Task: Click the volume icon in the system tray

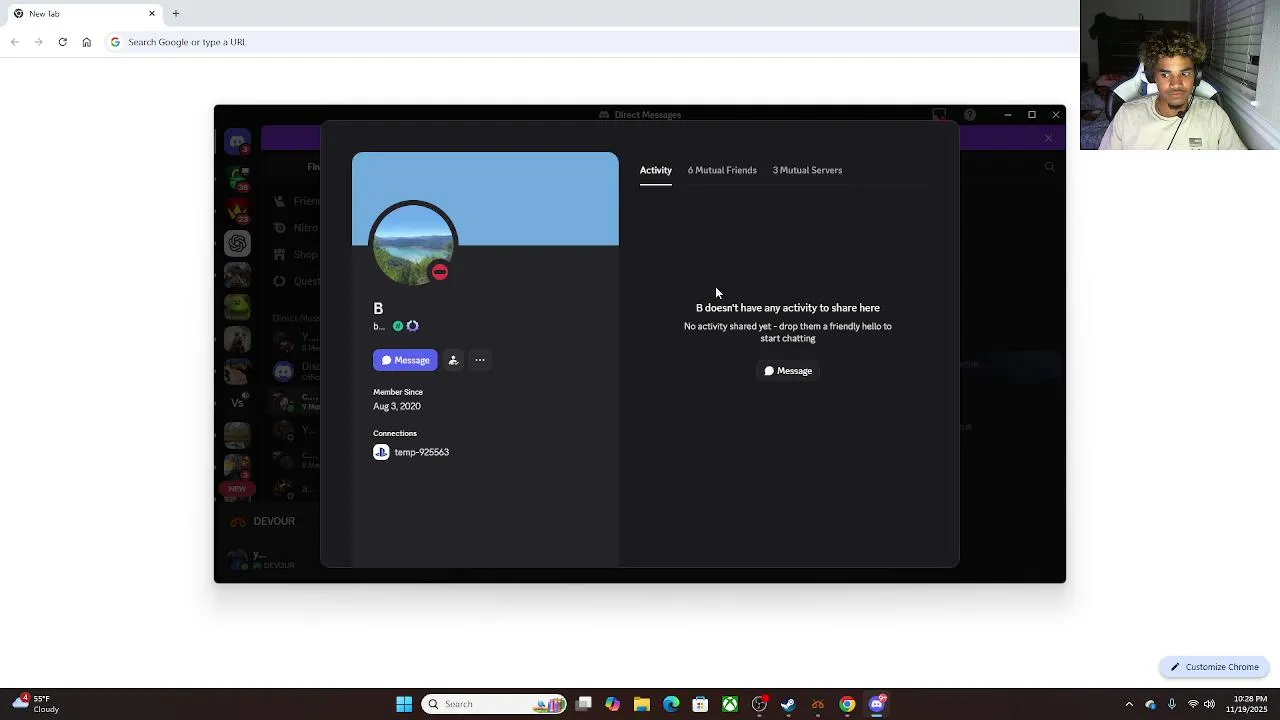Action: tap(1209, 704)
